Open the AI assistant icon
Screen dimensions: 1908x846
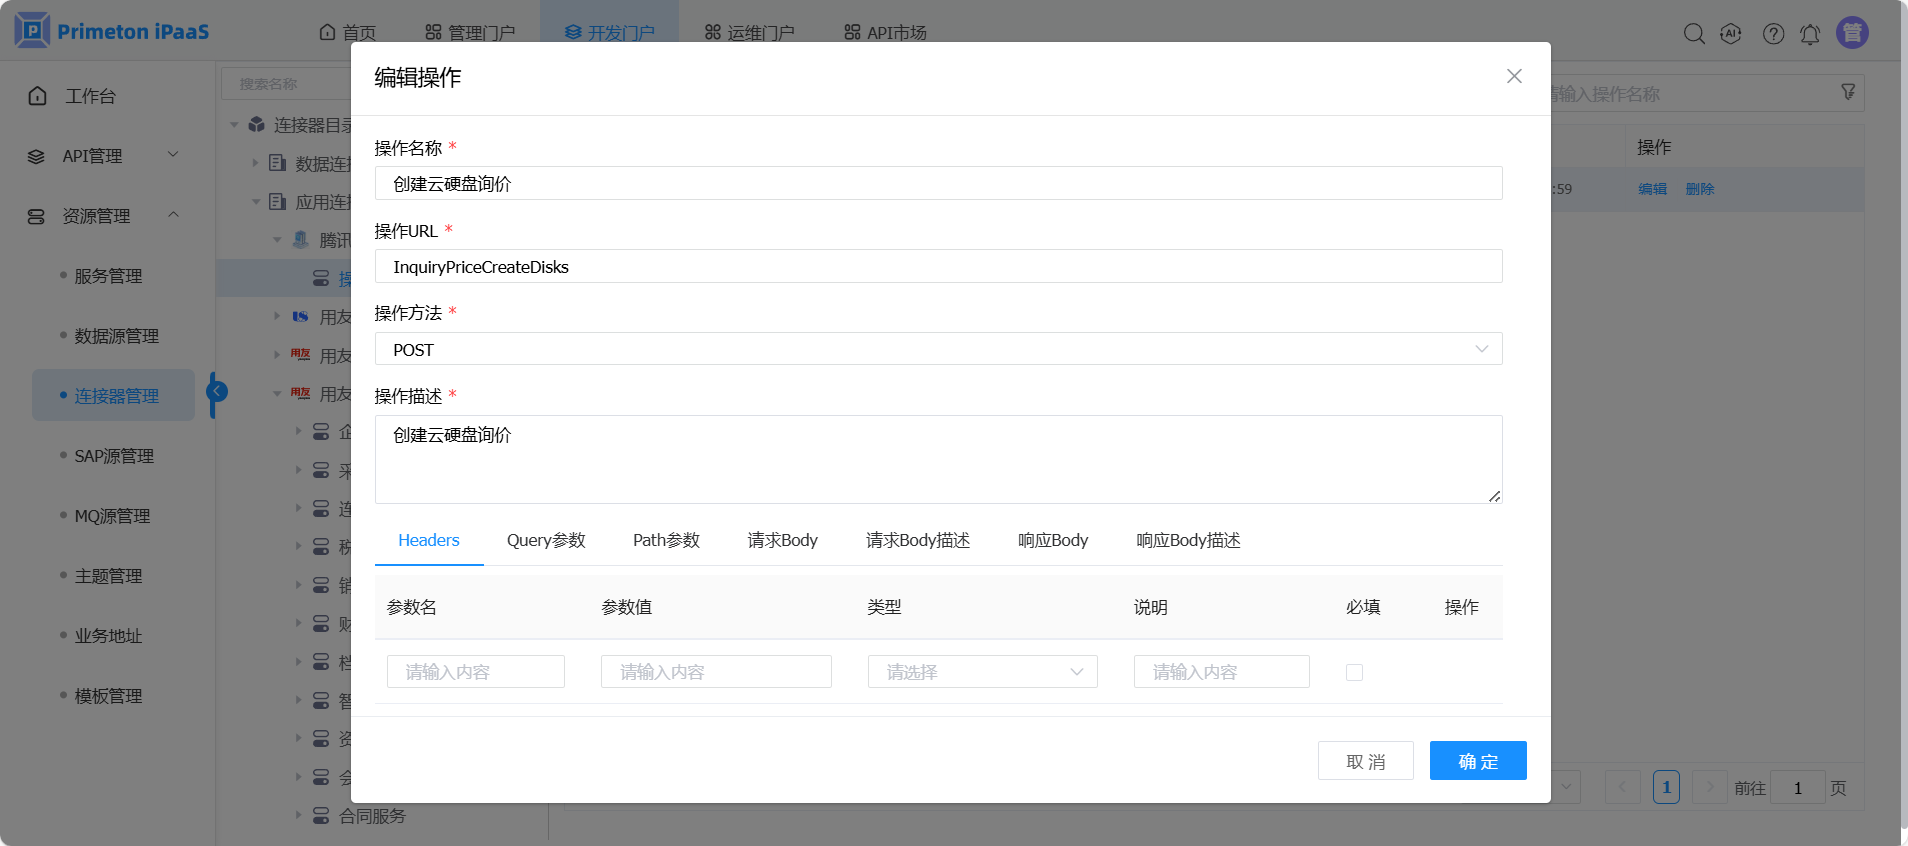coord(1730,34)
